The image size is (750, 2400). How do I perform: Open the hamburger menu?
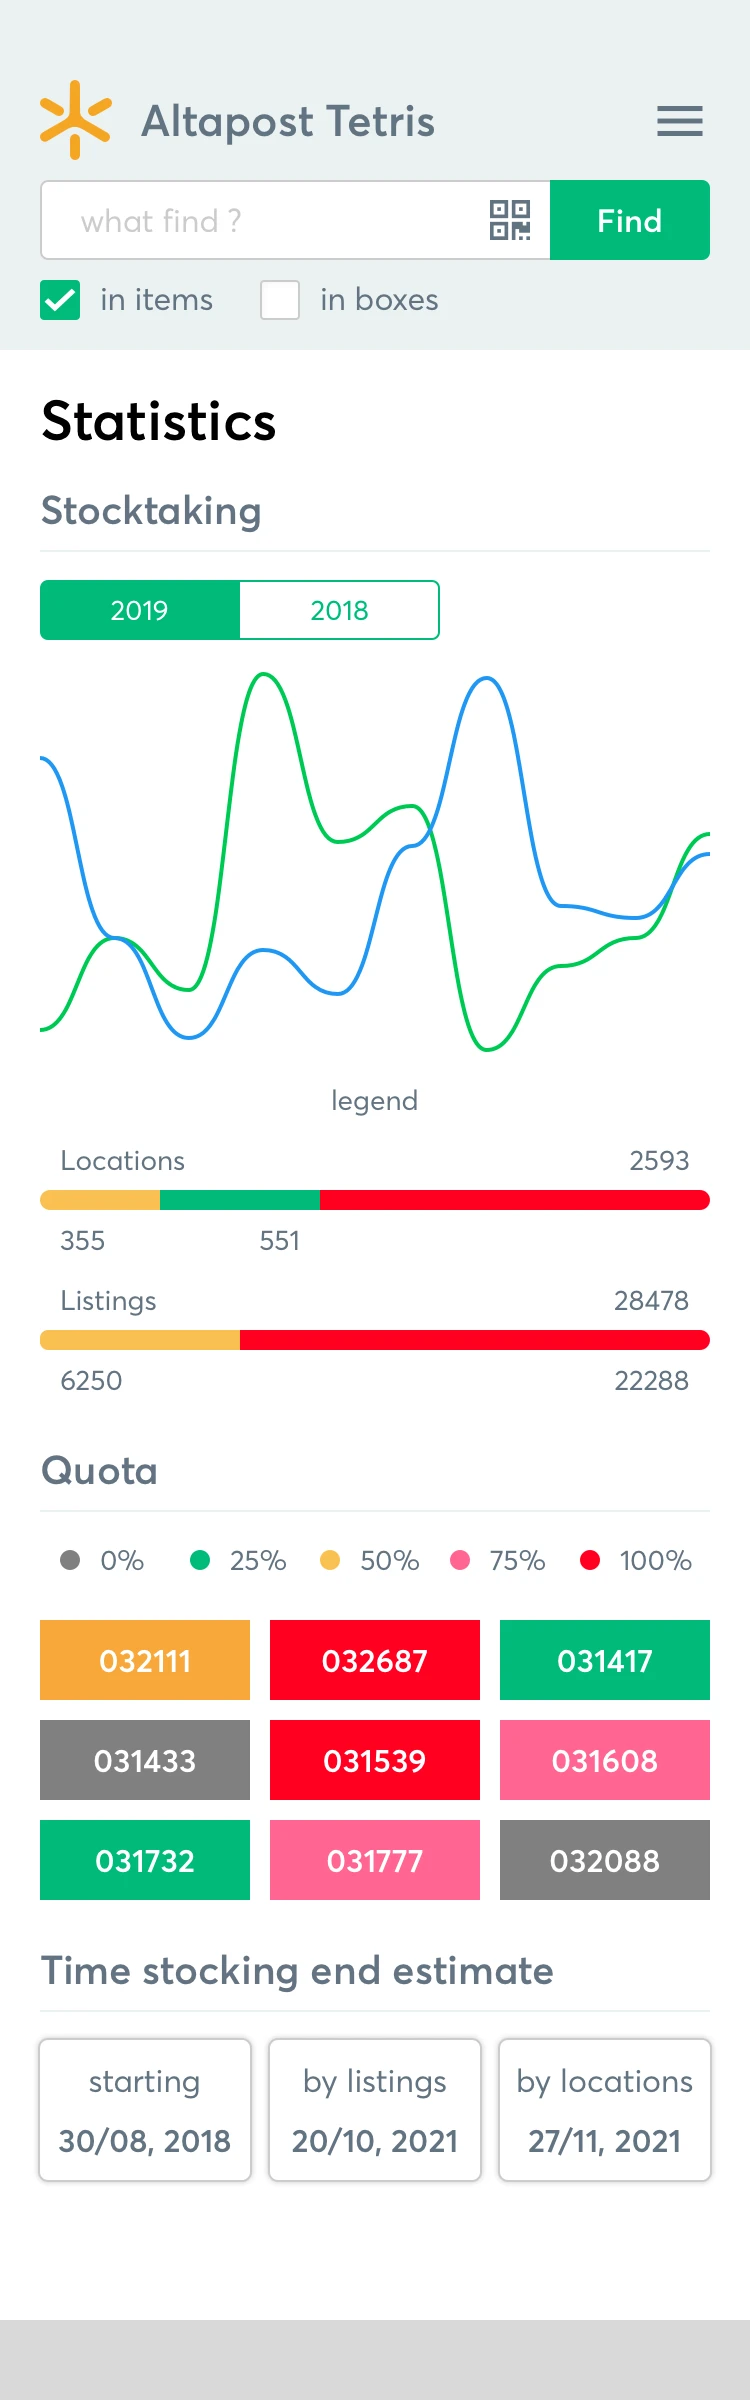680,121
